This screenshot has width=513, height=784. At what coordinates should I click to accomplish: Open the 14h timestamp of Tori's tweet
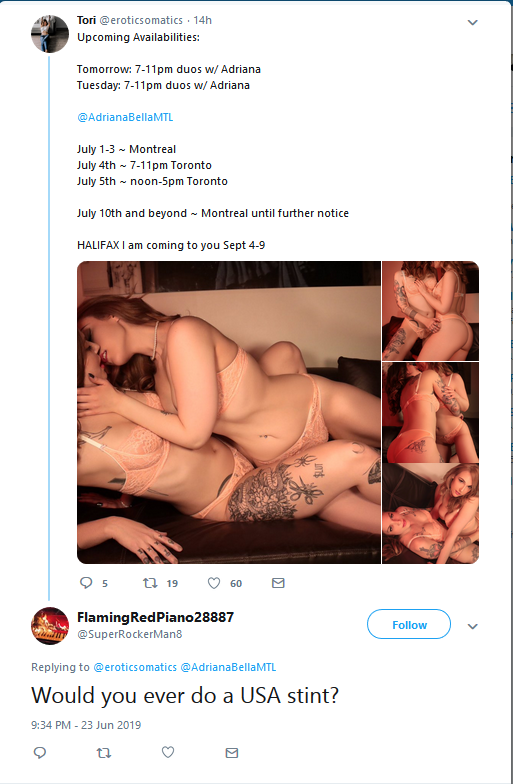(x=202, y=20)
